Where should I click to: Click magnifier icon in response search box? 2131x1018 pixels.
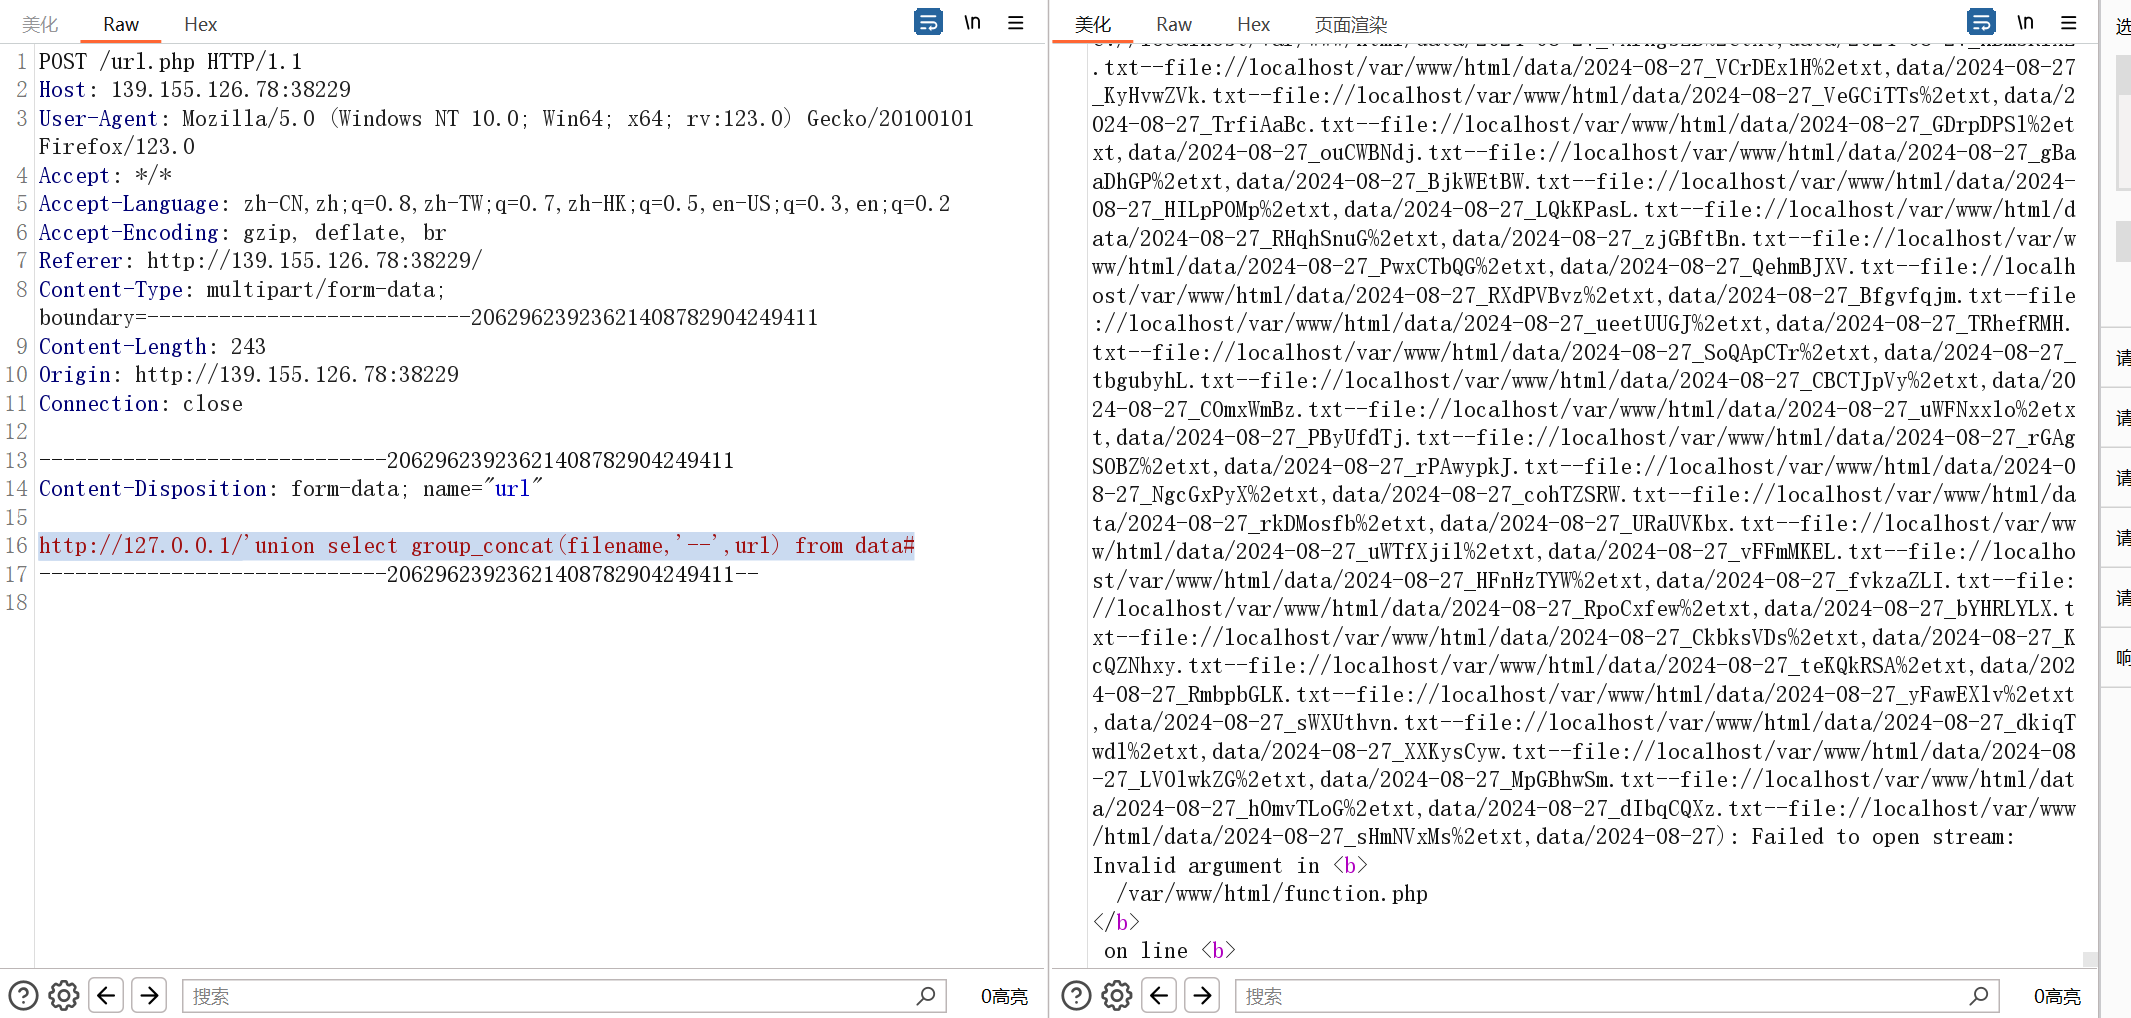(1979, 996)
